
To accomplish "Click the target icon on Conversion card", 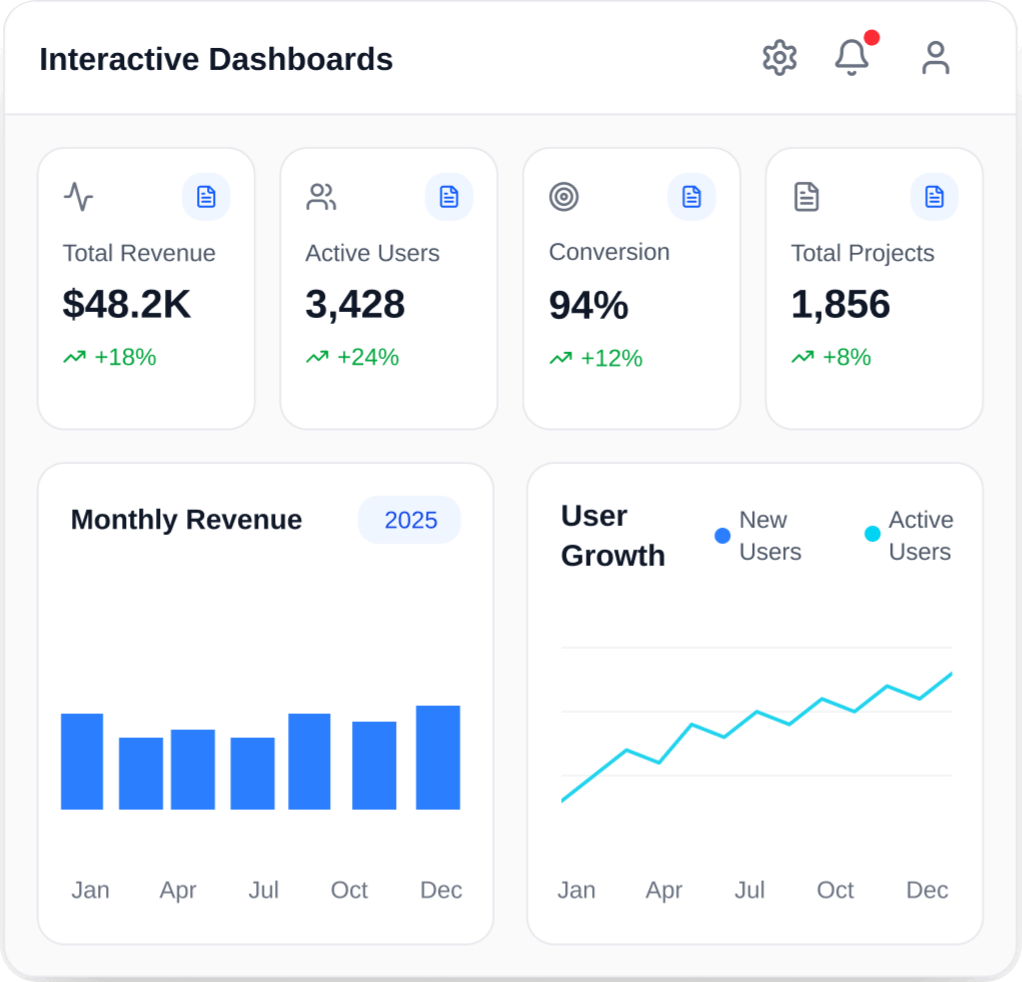I will click(x=564, y=197).
